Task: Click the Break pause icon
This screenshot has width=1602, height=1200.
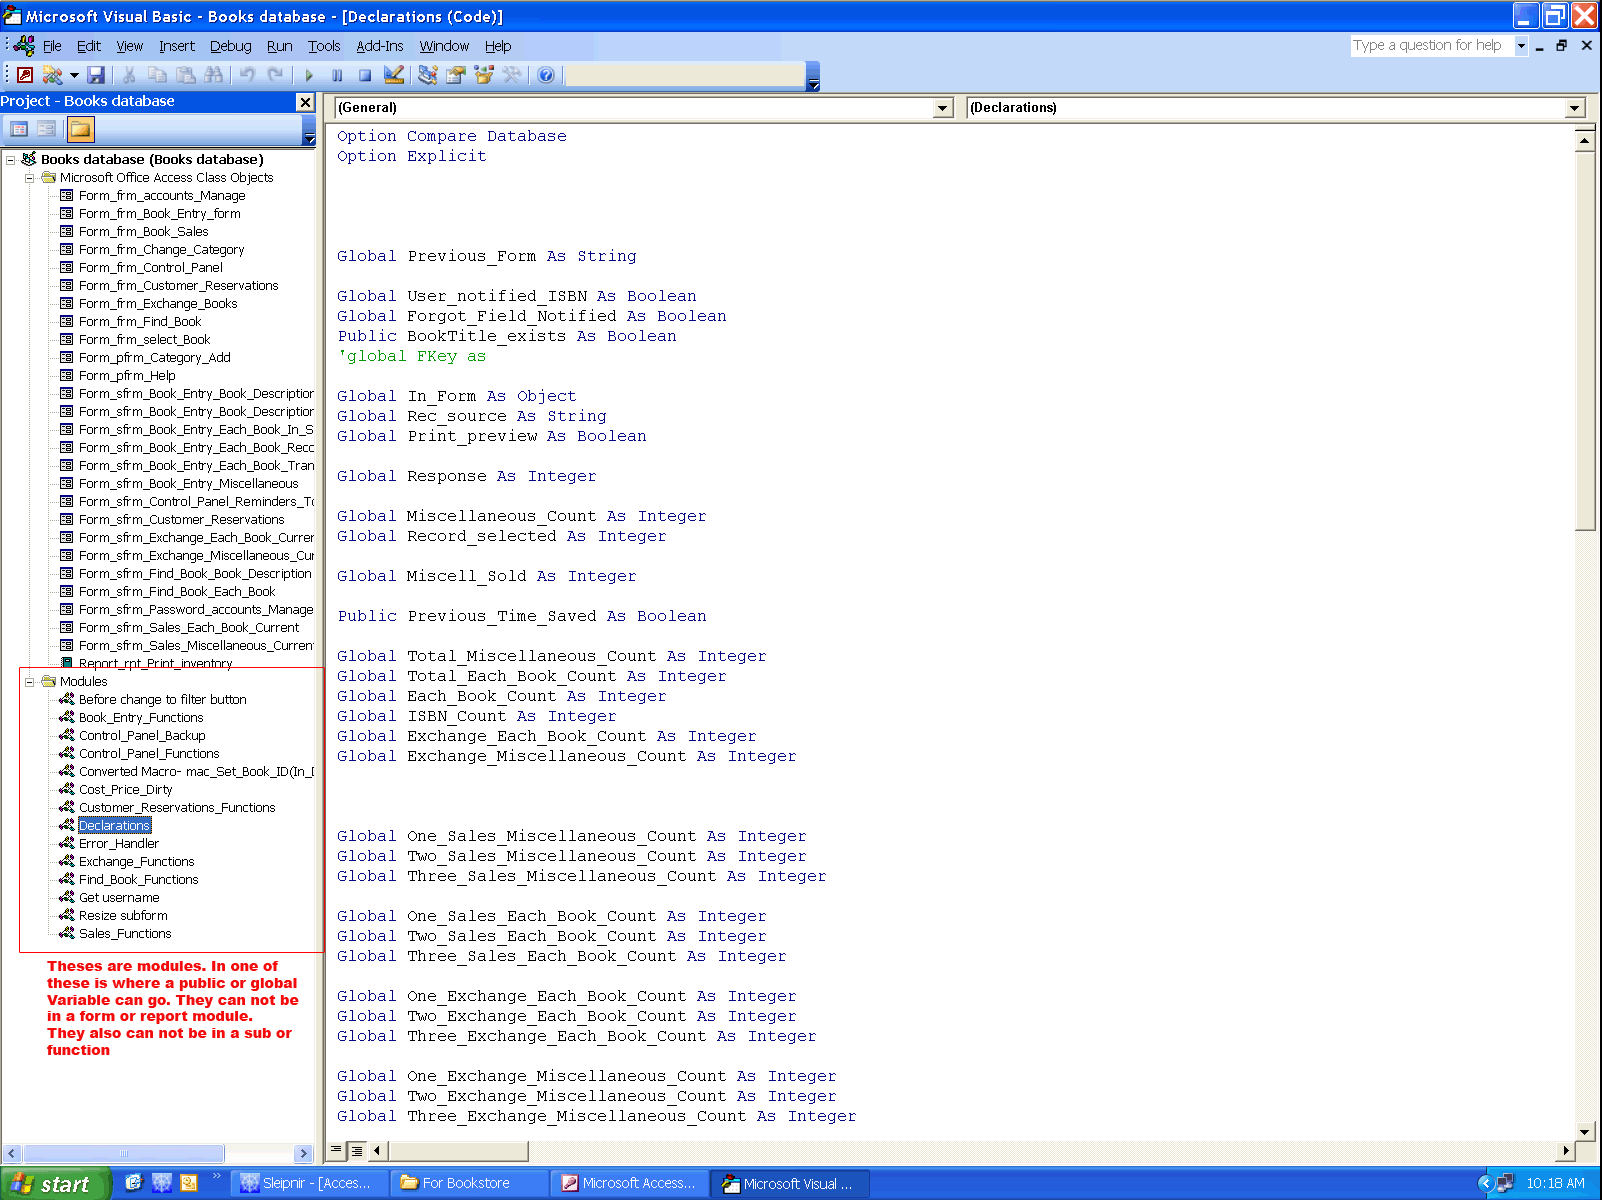Action: point(337,75)
